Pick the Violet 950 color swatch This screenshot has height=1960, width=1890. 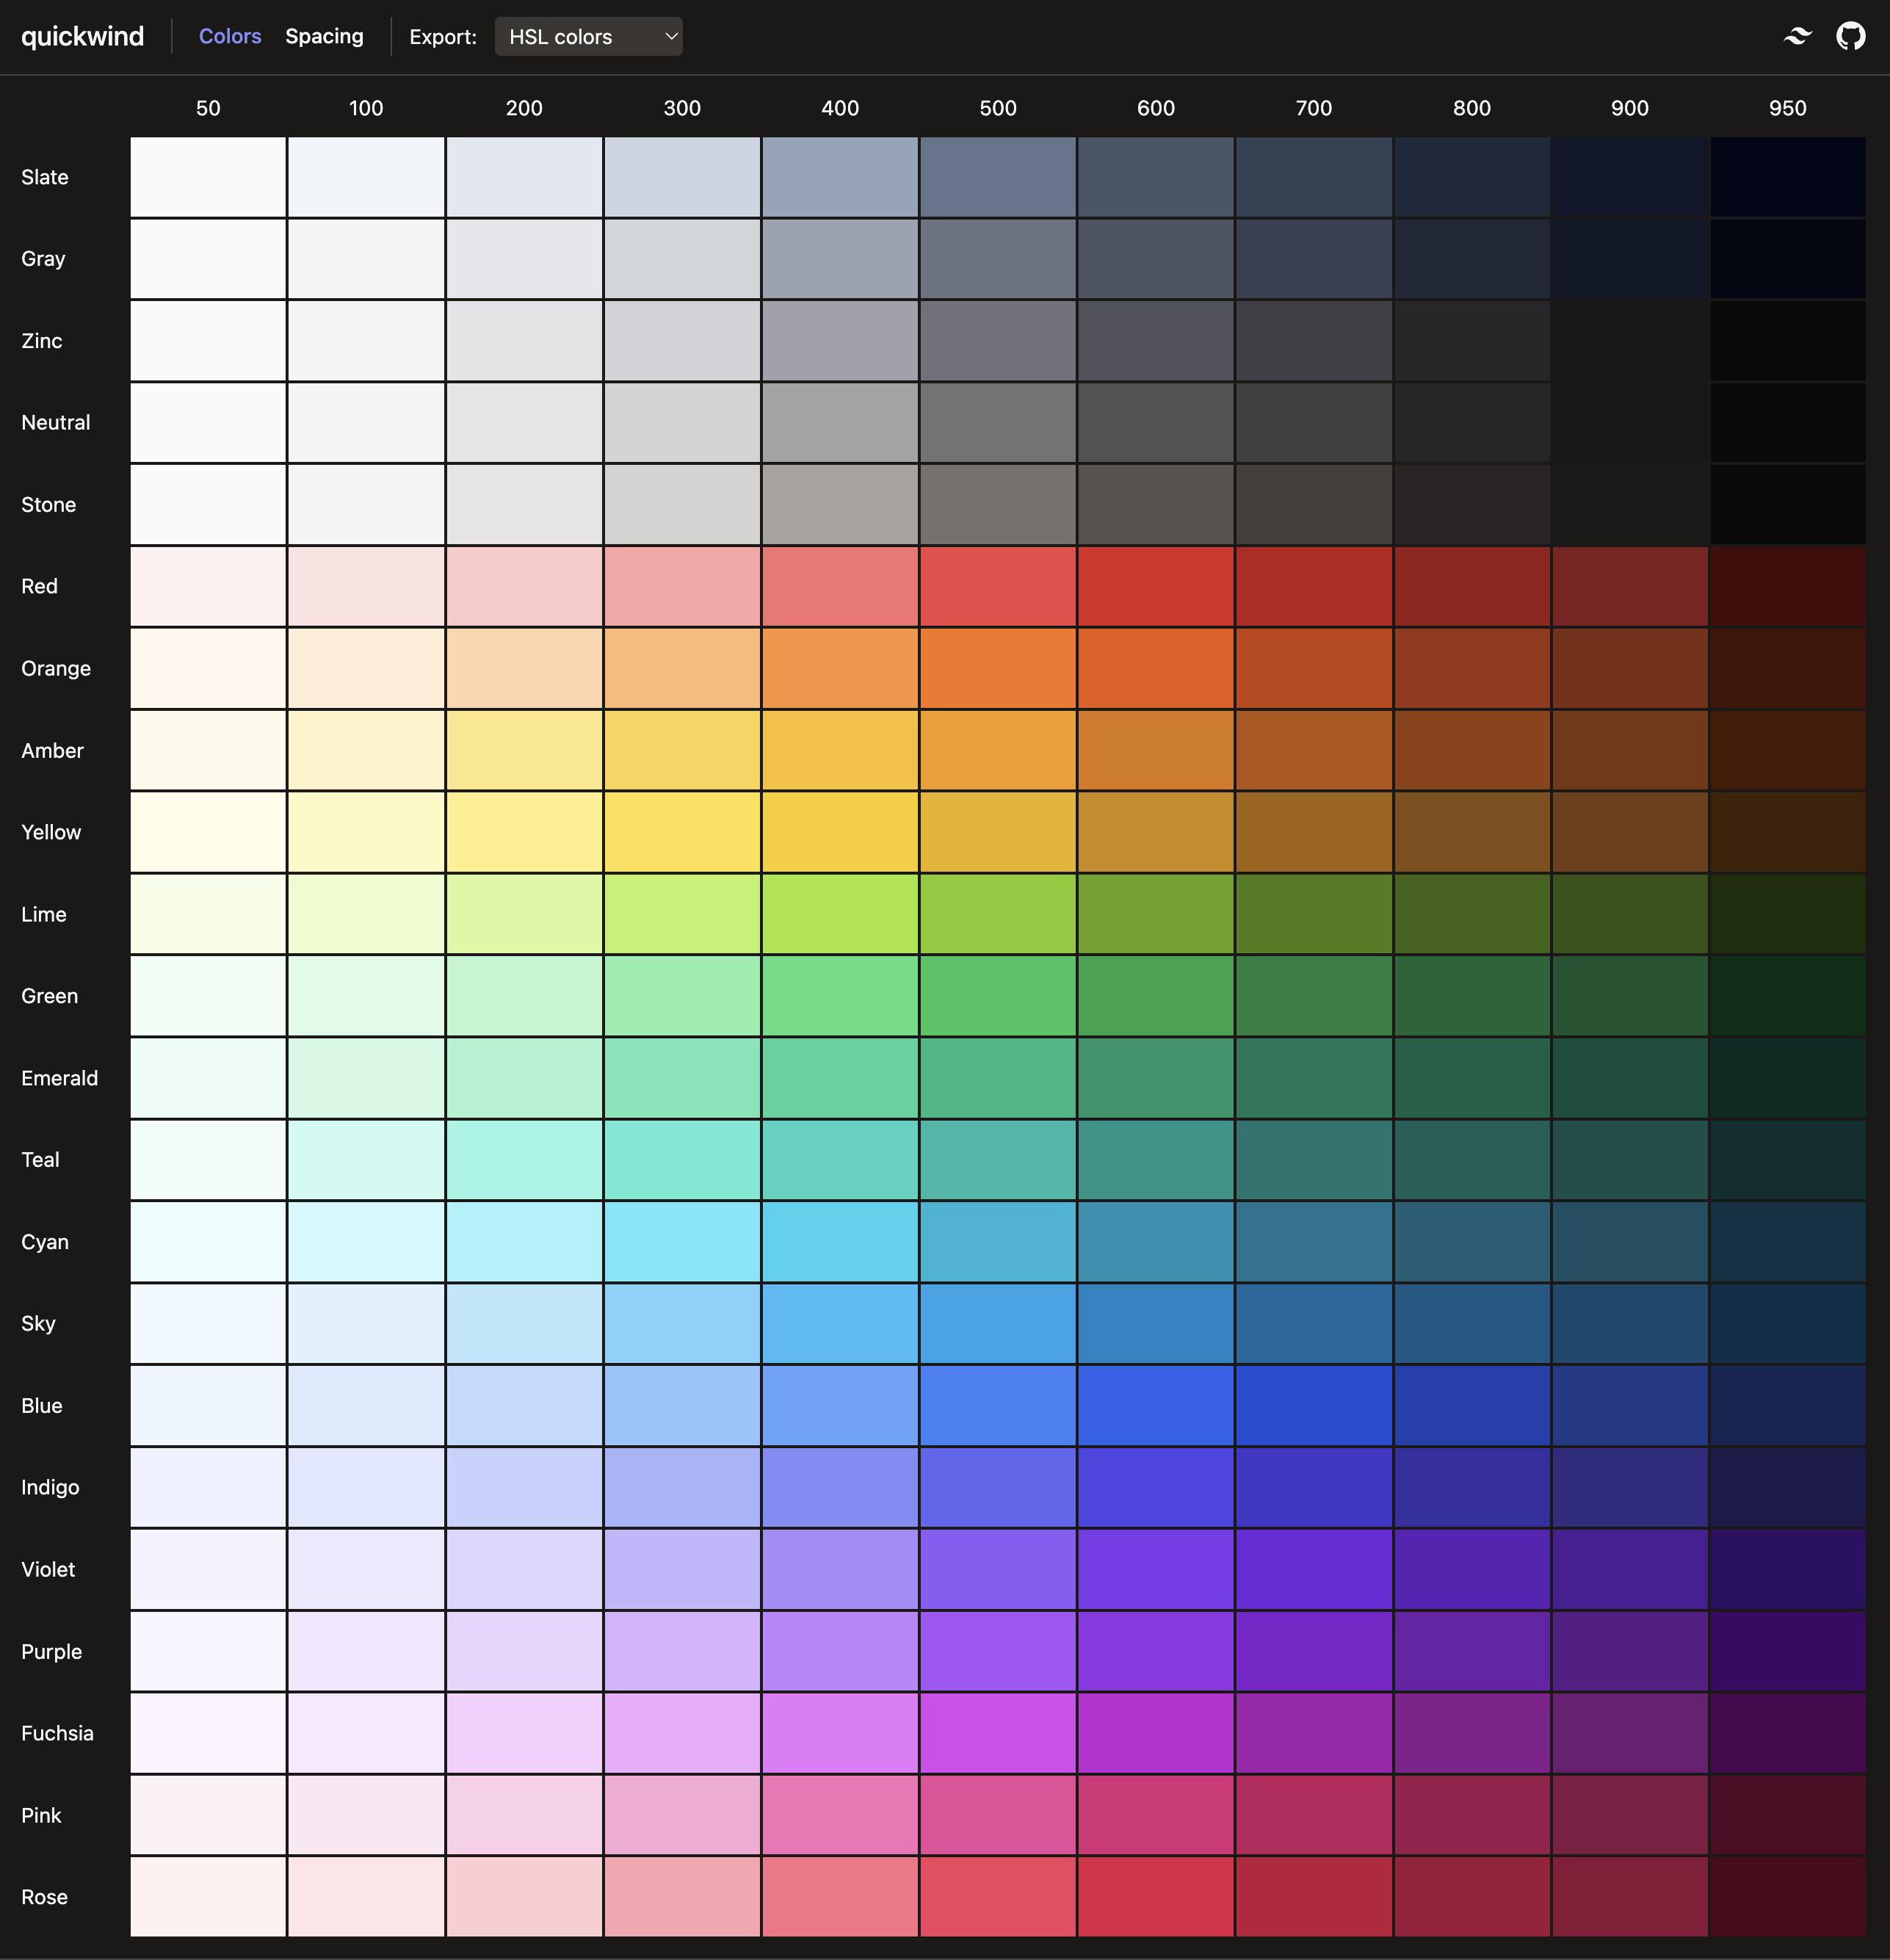pos(1787,1569)
